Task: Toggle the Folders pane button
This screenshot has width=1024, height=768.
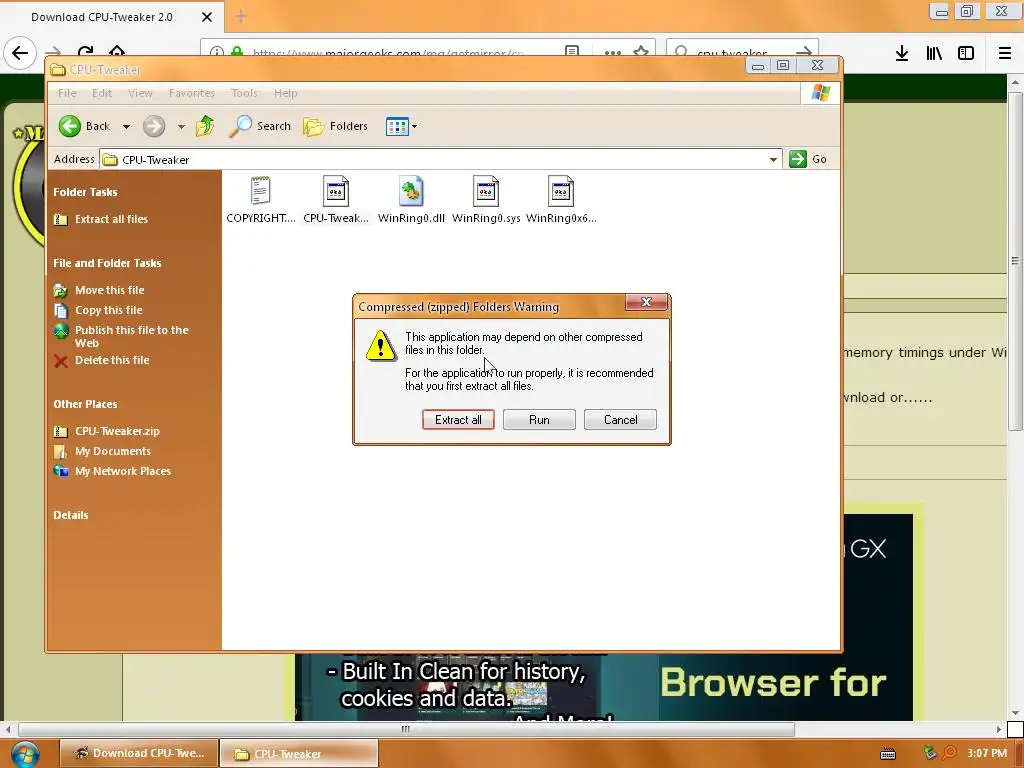Action: pyautogui.click(x=336, y=126)
